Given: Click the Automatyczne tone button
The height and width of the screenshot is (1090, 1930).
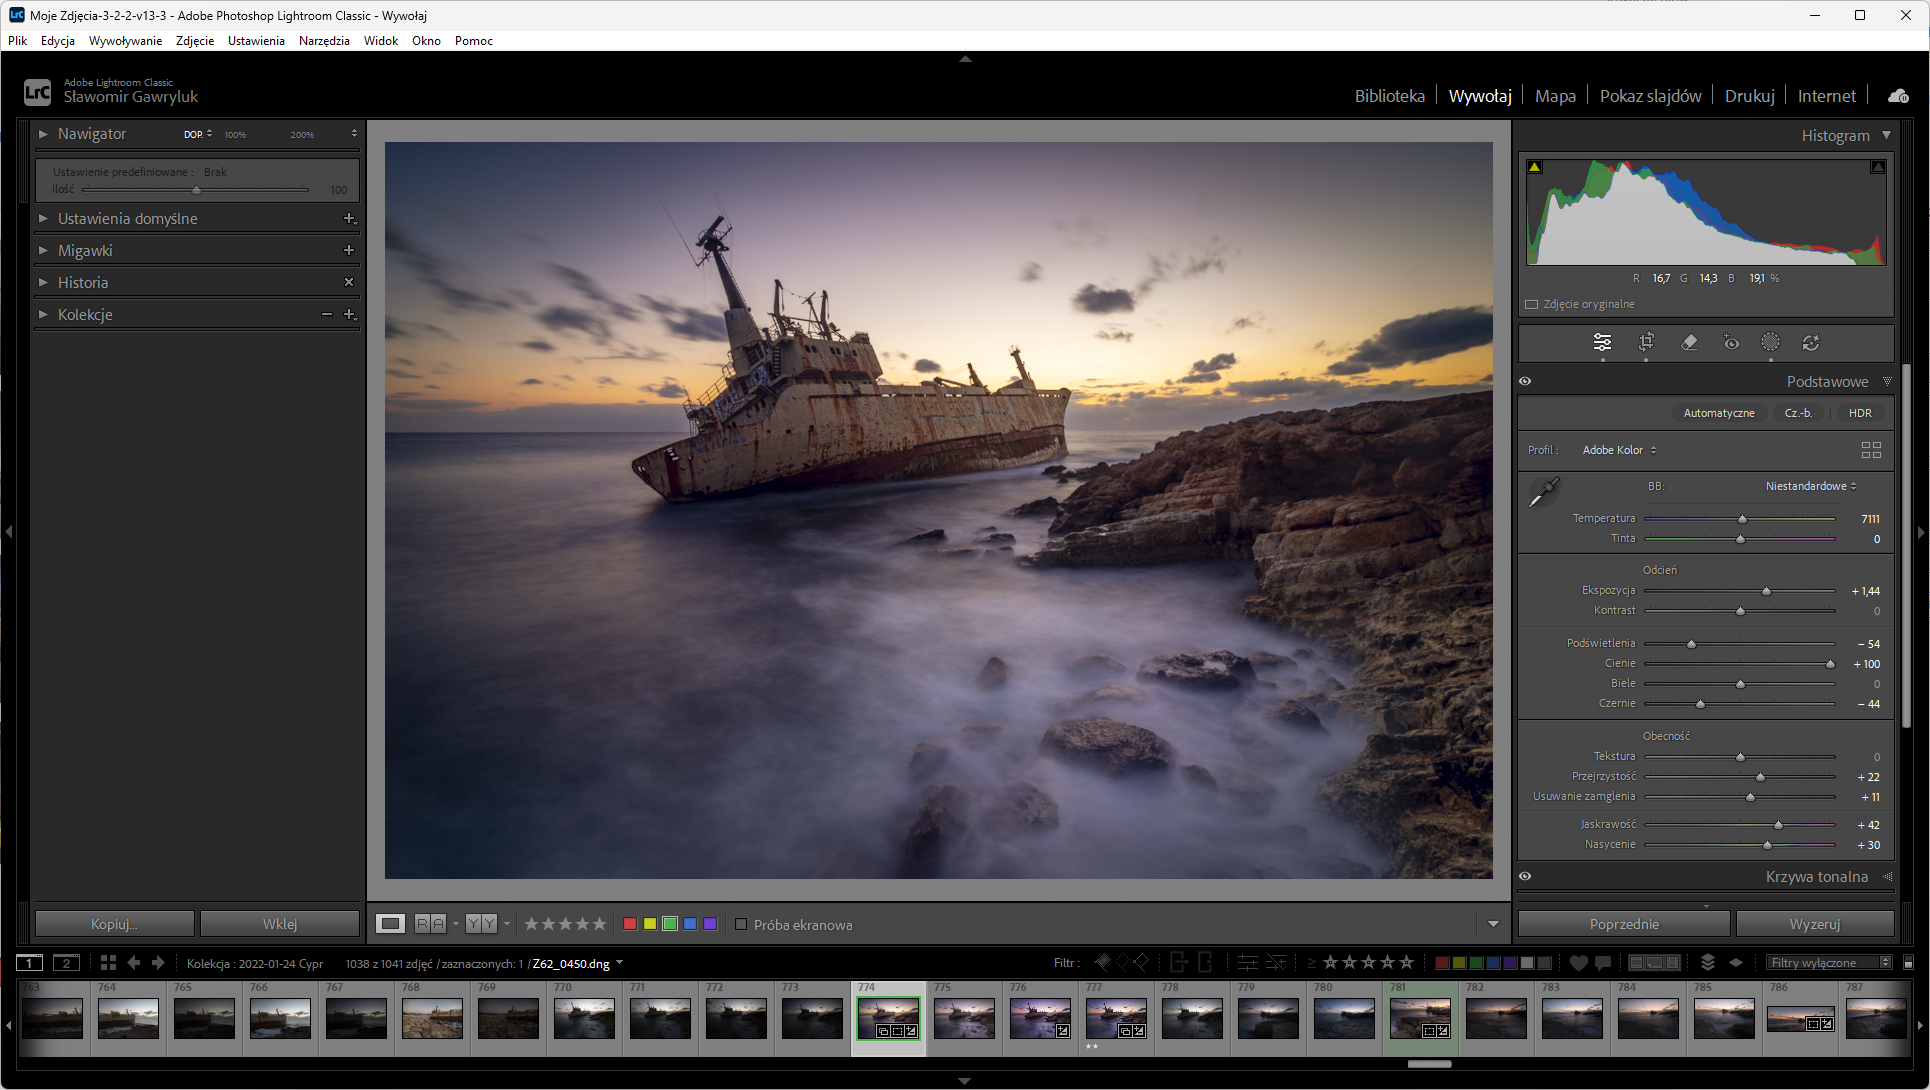Looking at the screenshot, I should (x=1718, y=413).
